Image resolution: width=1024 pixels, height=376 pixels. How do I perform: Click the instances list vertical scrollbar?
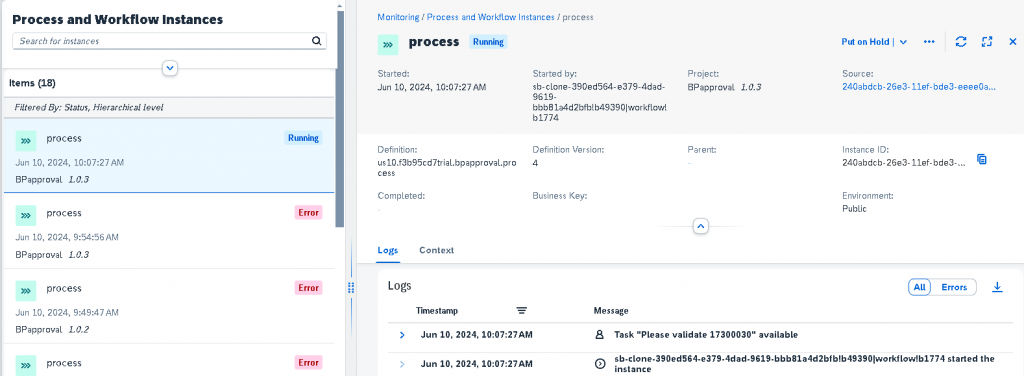tap(340, 118)
